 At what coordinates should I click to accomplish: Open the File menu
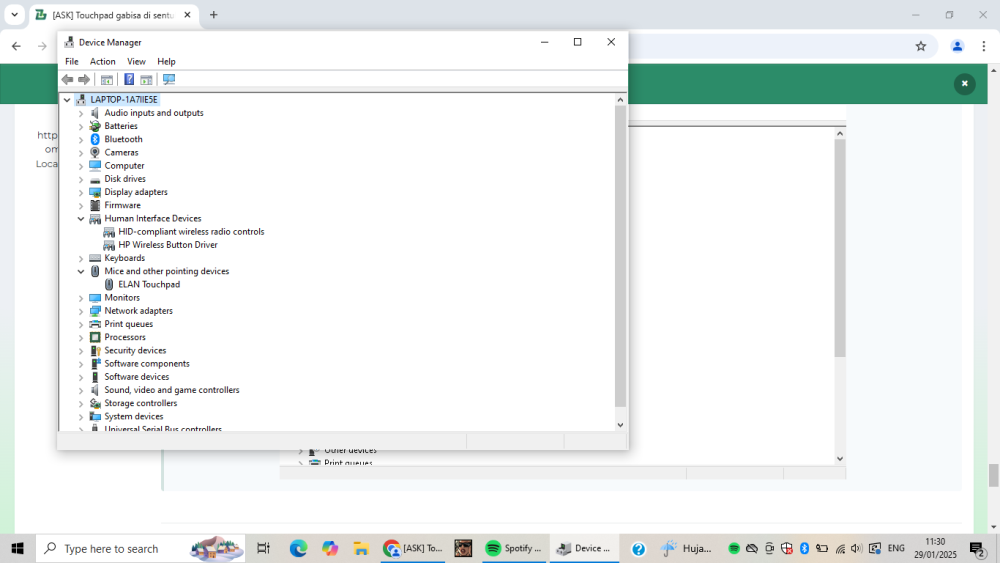pyautogui.click(x=71, y=61)
